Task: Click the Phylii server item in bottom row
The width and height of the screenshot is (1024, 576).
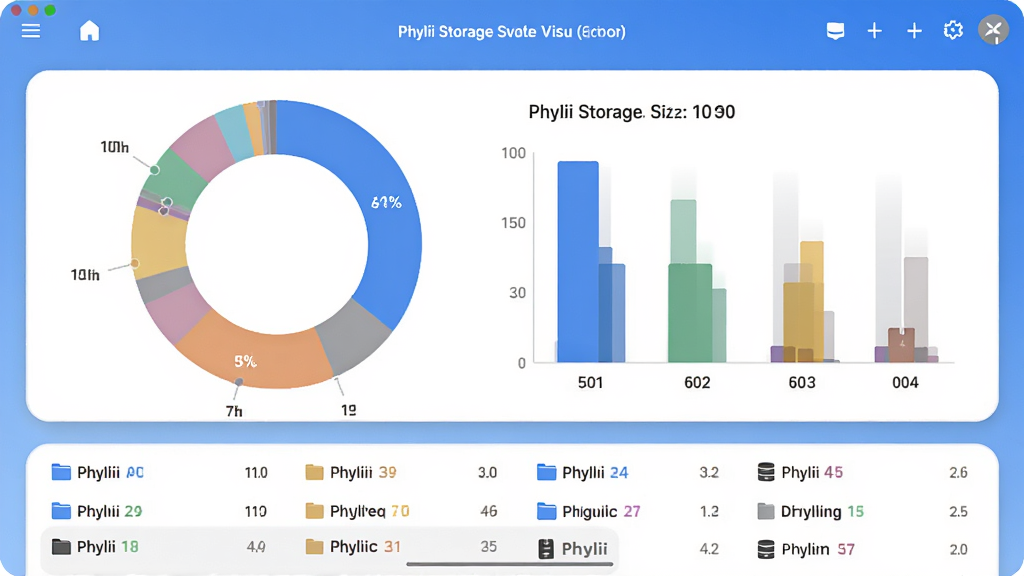Action: point(573,549)
